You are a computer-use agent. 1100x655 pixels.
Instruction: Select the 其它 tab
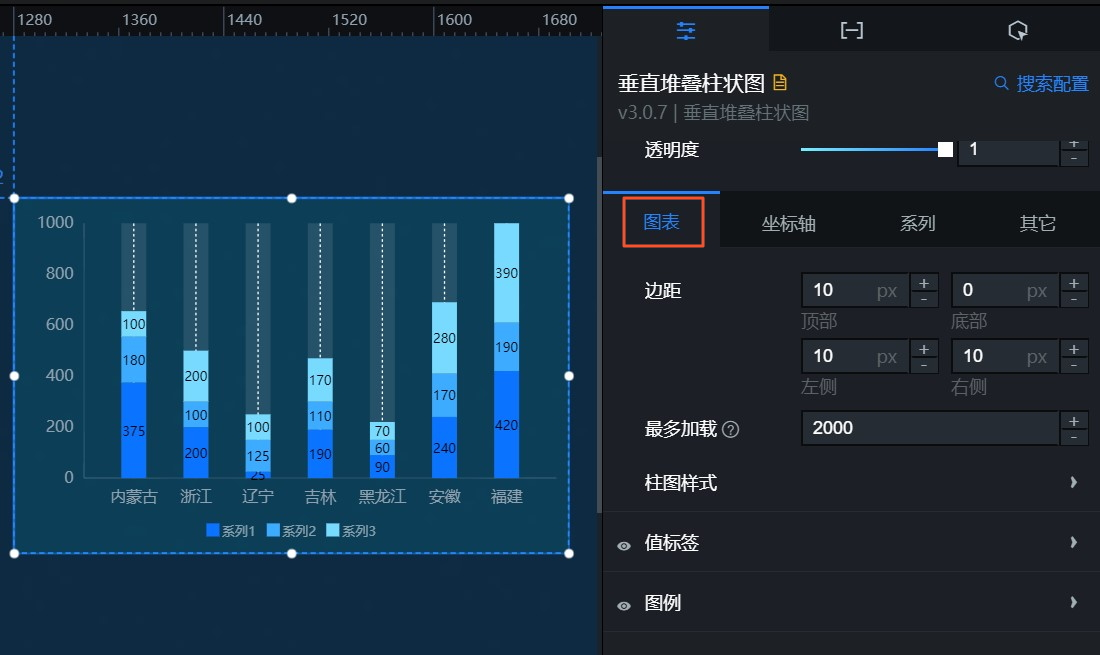pyautogui.click(x=1037, y=223)
